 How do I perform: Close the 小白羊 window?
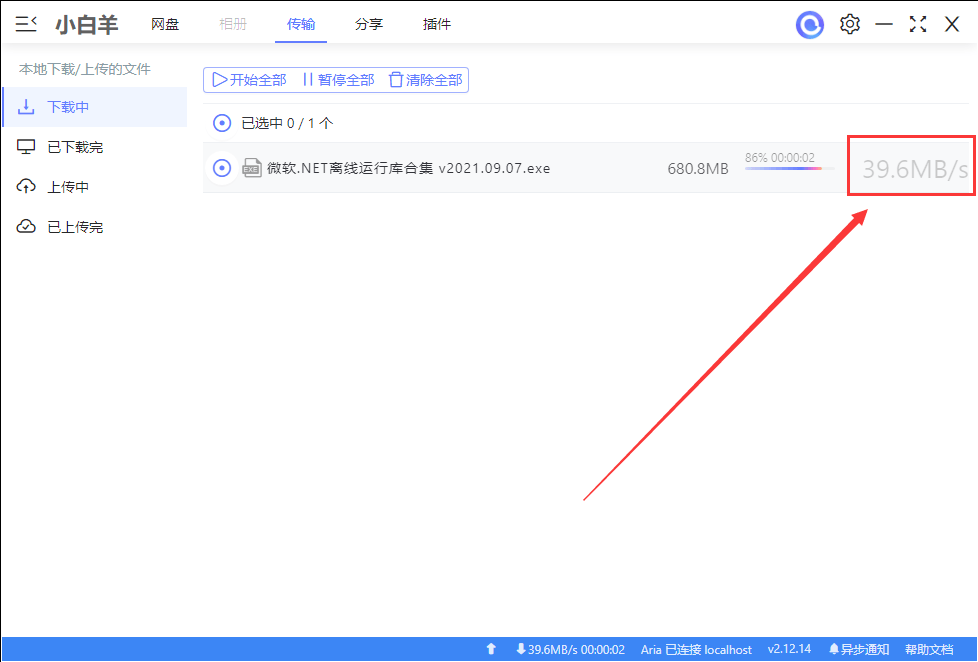pos(952,24)
